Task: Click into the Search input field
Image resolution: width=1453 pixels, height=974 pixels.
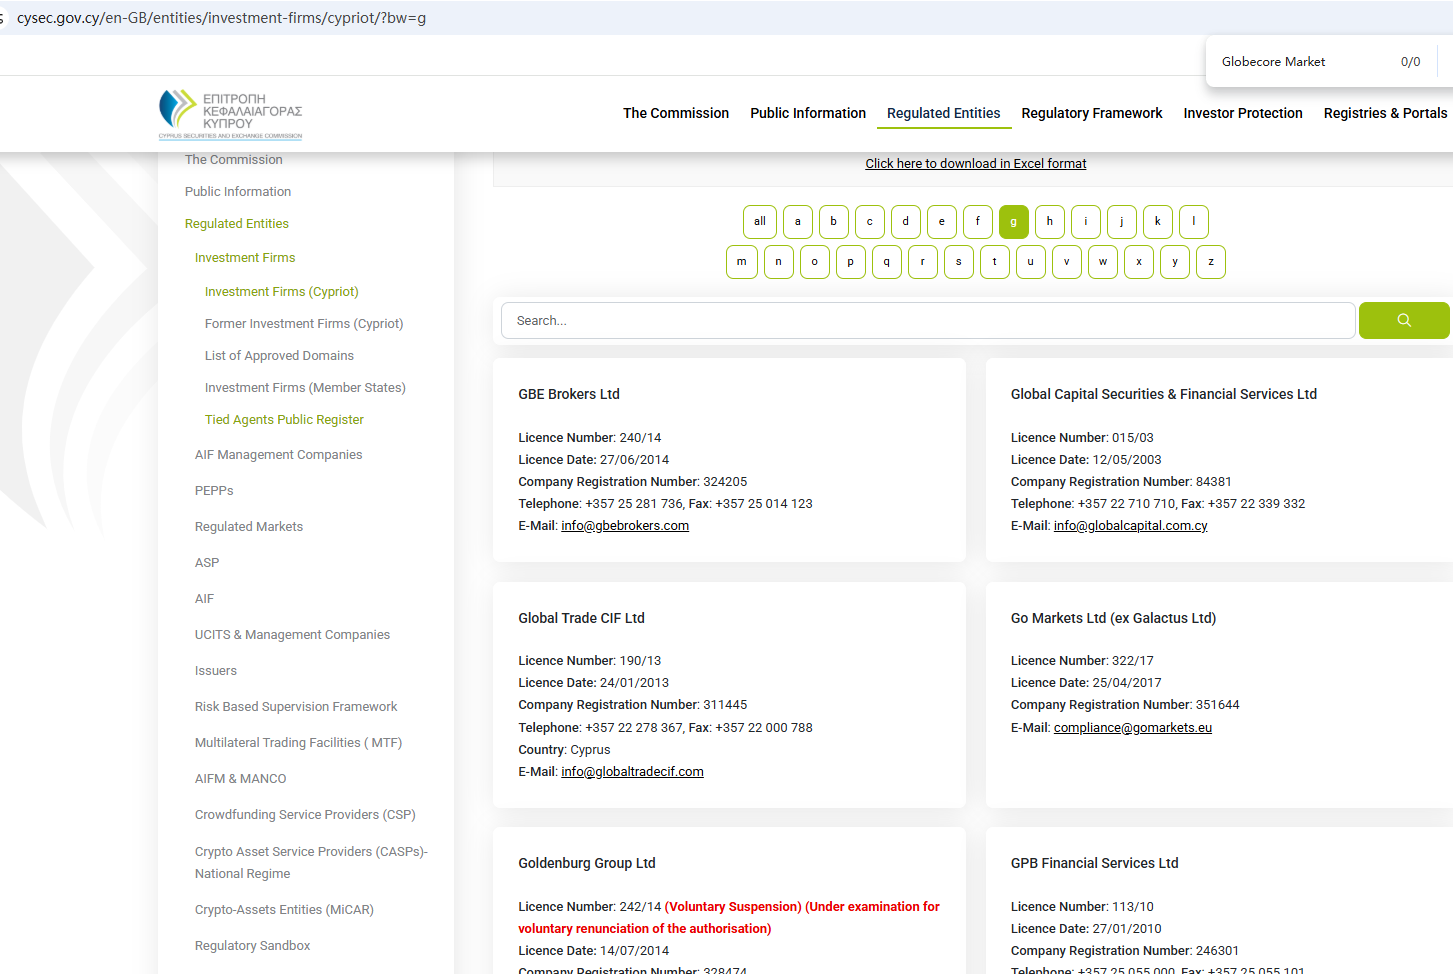Action: pos(927,321)
